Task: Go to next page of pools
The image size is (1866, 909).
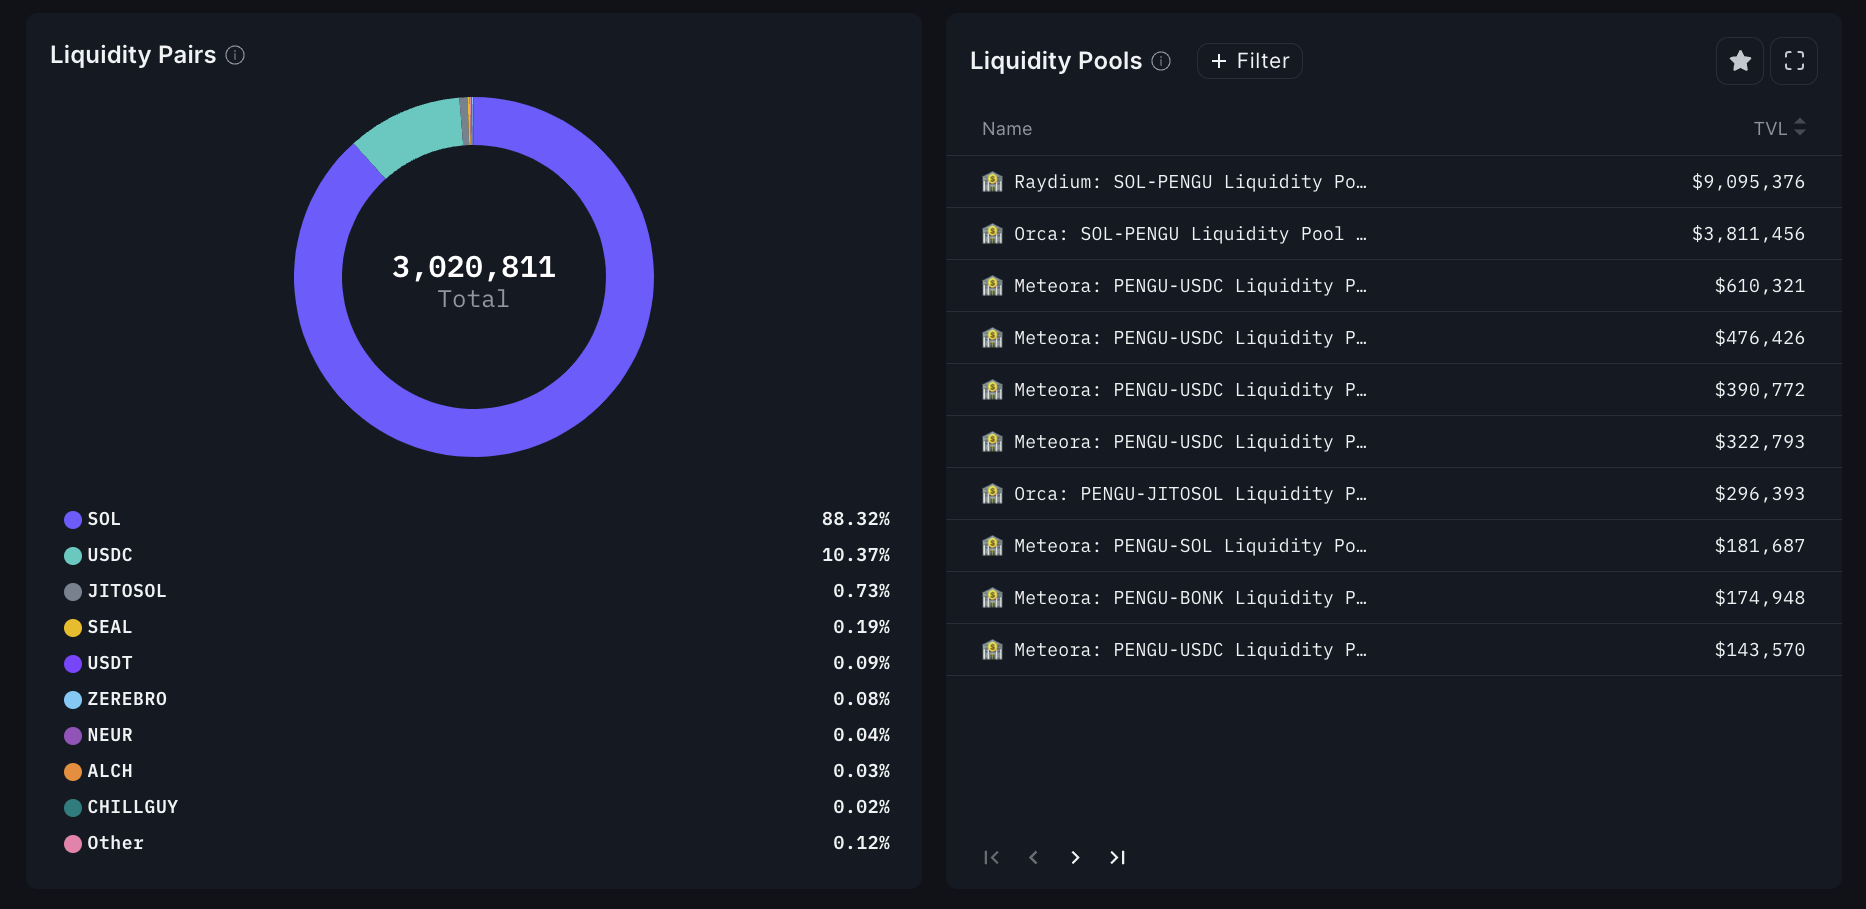Action: (x=1075, y=857)
